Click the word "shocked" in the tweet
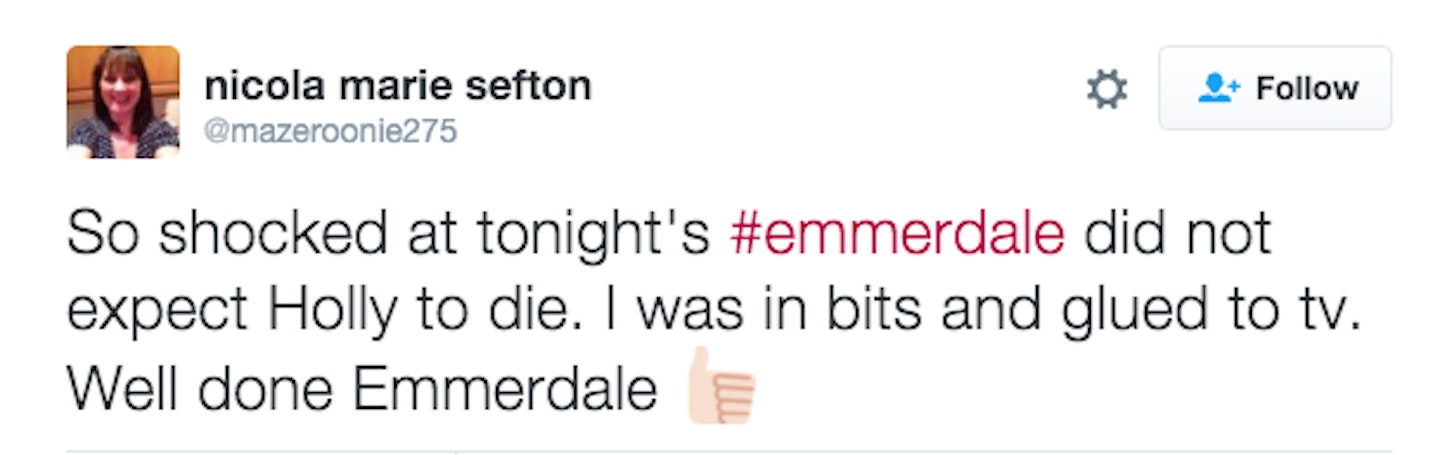Image resolution: width=1440 pixels, height=455 pixels. click(272, 235)
